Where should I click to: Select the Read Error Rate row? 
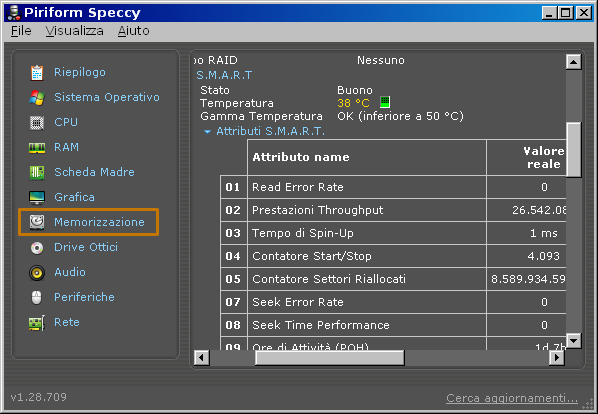click(393, 187)
